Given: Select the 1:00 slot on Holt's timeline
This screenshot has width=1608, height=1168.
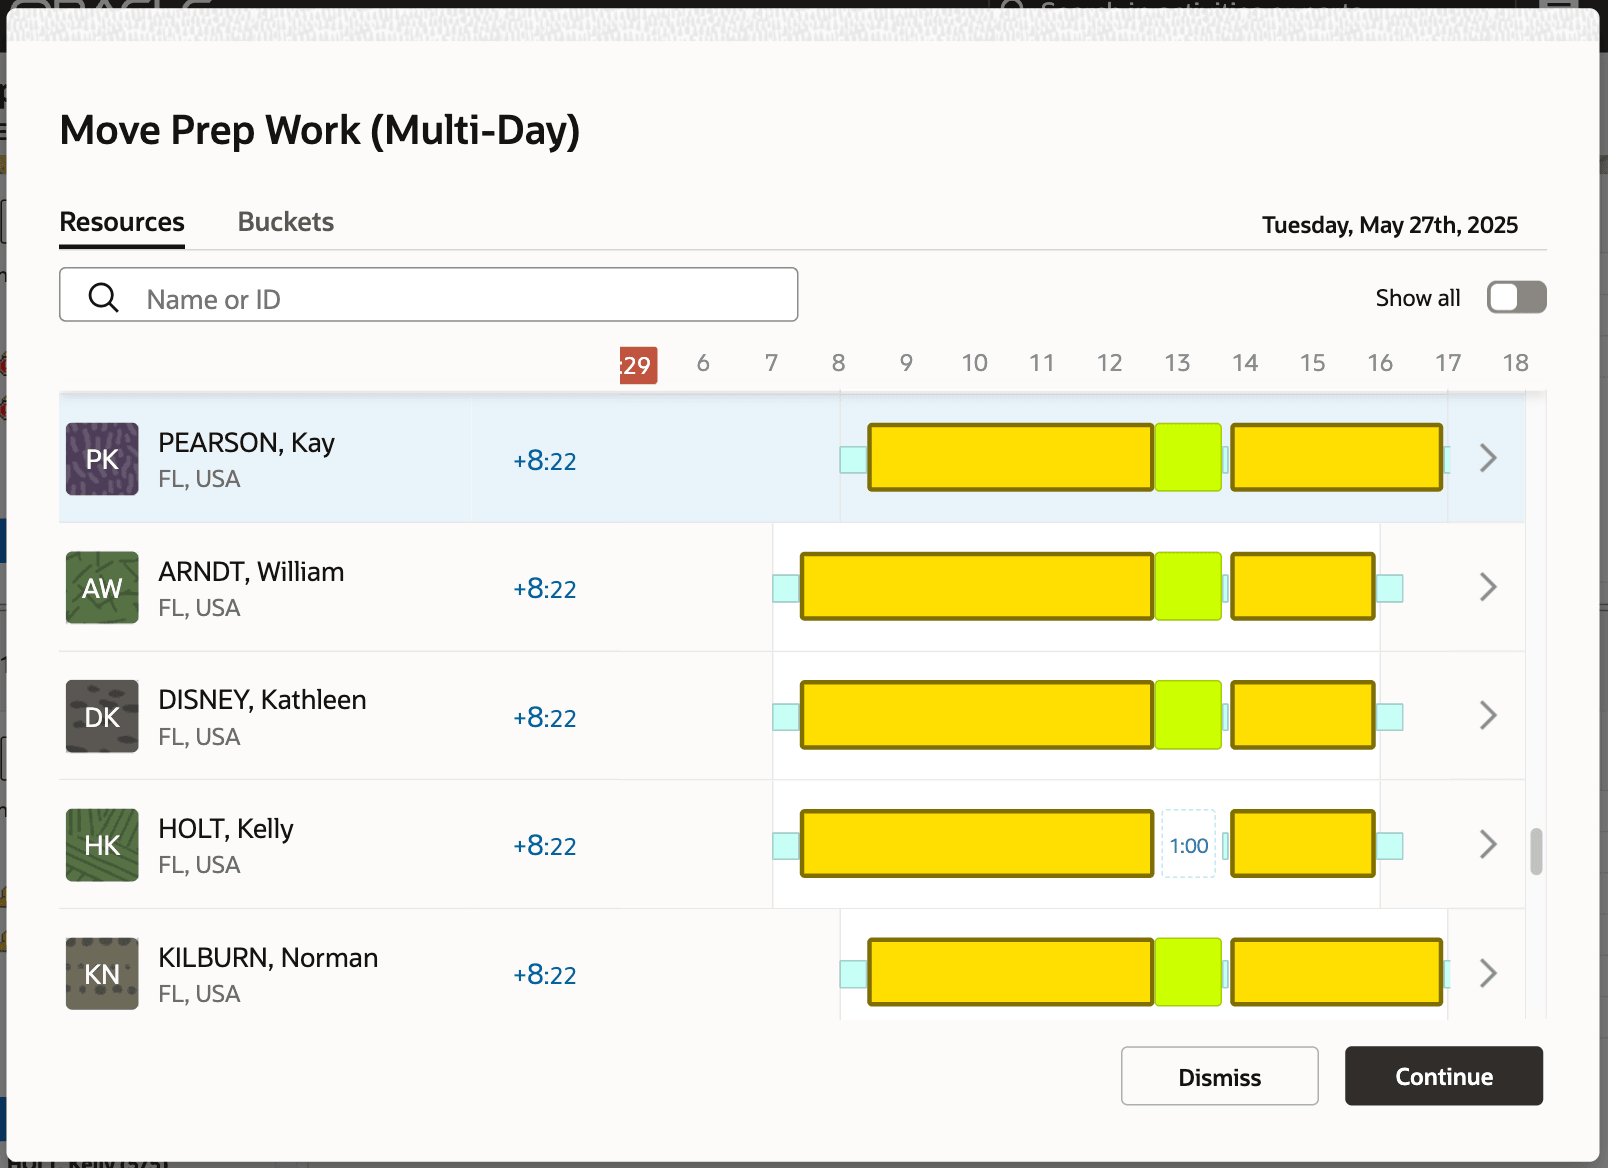Looking at the screenshot, I should [1188, 845].
